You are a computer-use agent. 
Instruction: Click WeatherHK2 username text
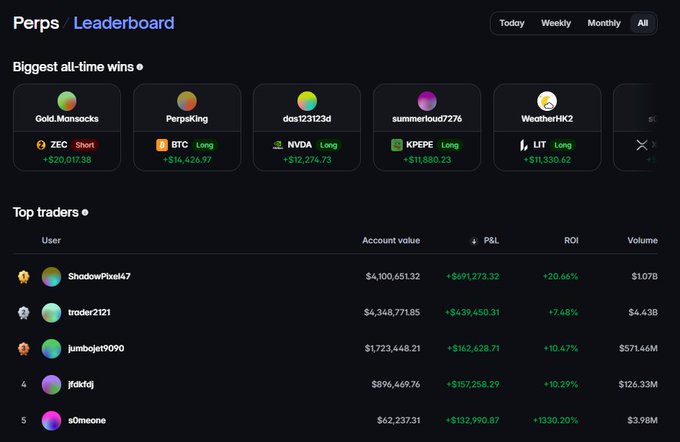click(547, 119)
